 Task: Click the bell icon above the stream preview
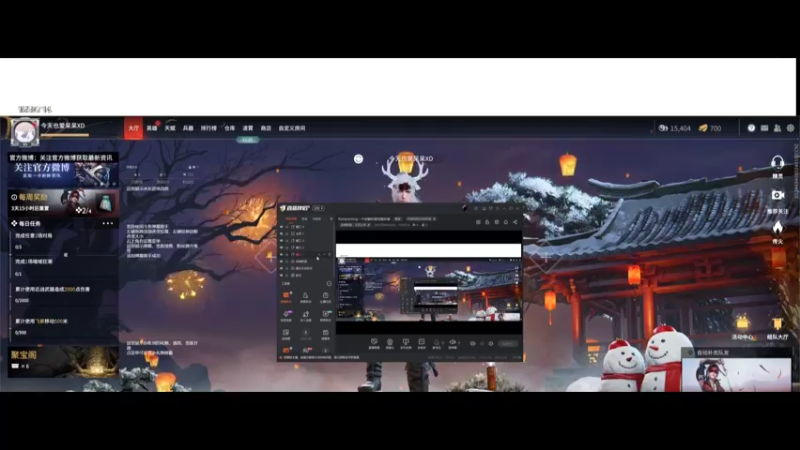click(x=506, y=222)
